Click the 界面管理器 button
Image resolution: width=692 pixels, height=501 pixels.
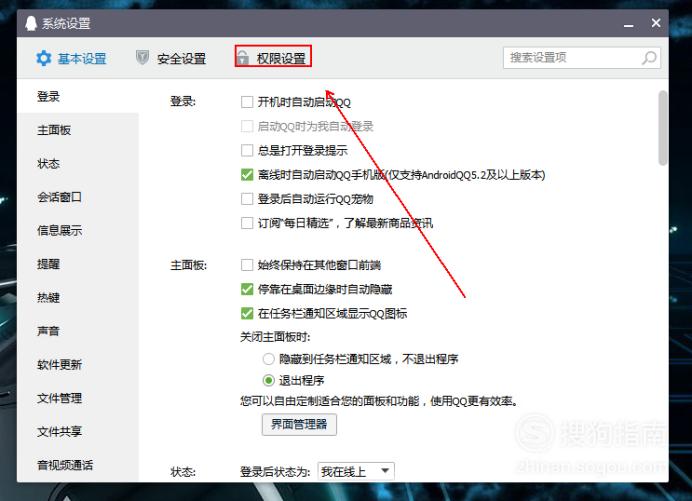coord(299,425)
